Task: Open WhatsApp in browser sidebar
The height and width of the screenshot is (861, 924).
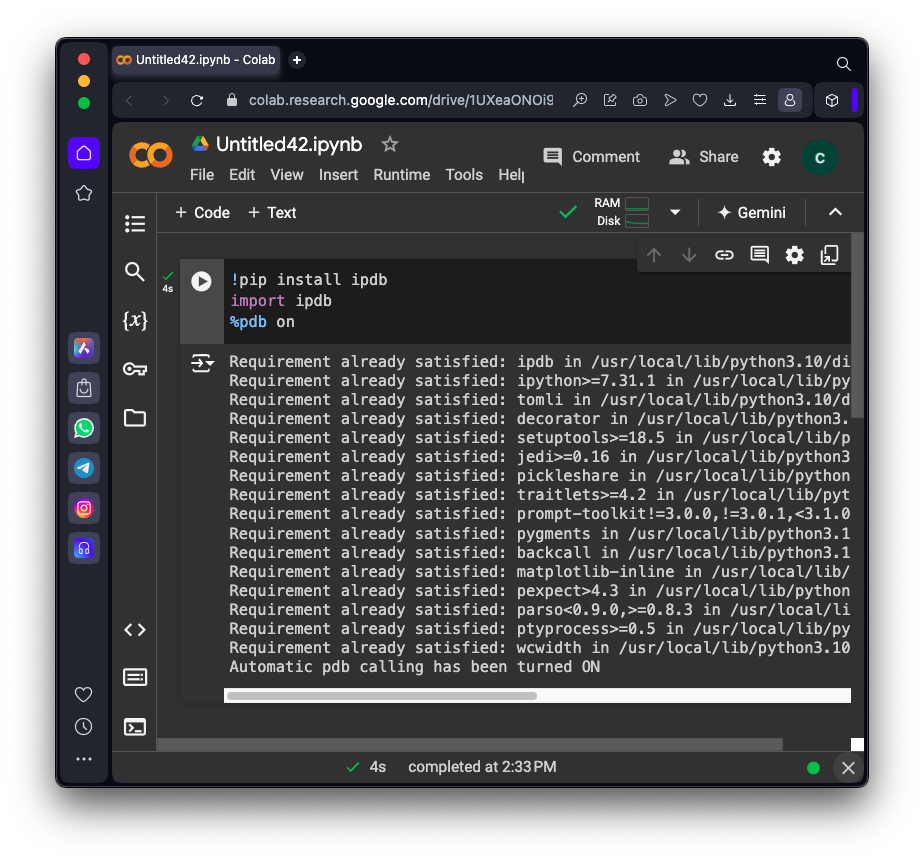Action: [x=84, y=428]
